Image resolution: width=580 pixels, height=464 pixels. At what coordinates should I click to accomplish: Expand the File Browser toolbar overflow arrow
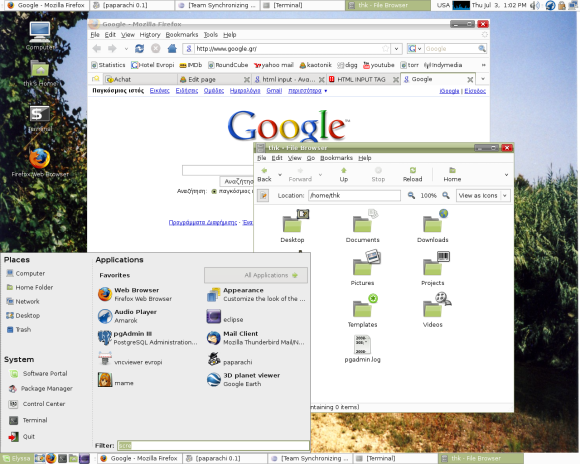pyautogui.click(x=506, y=175)
